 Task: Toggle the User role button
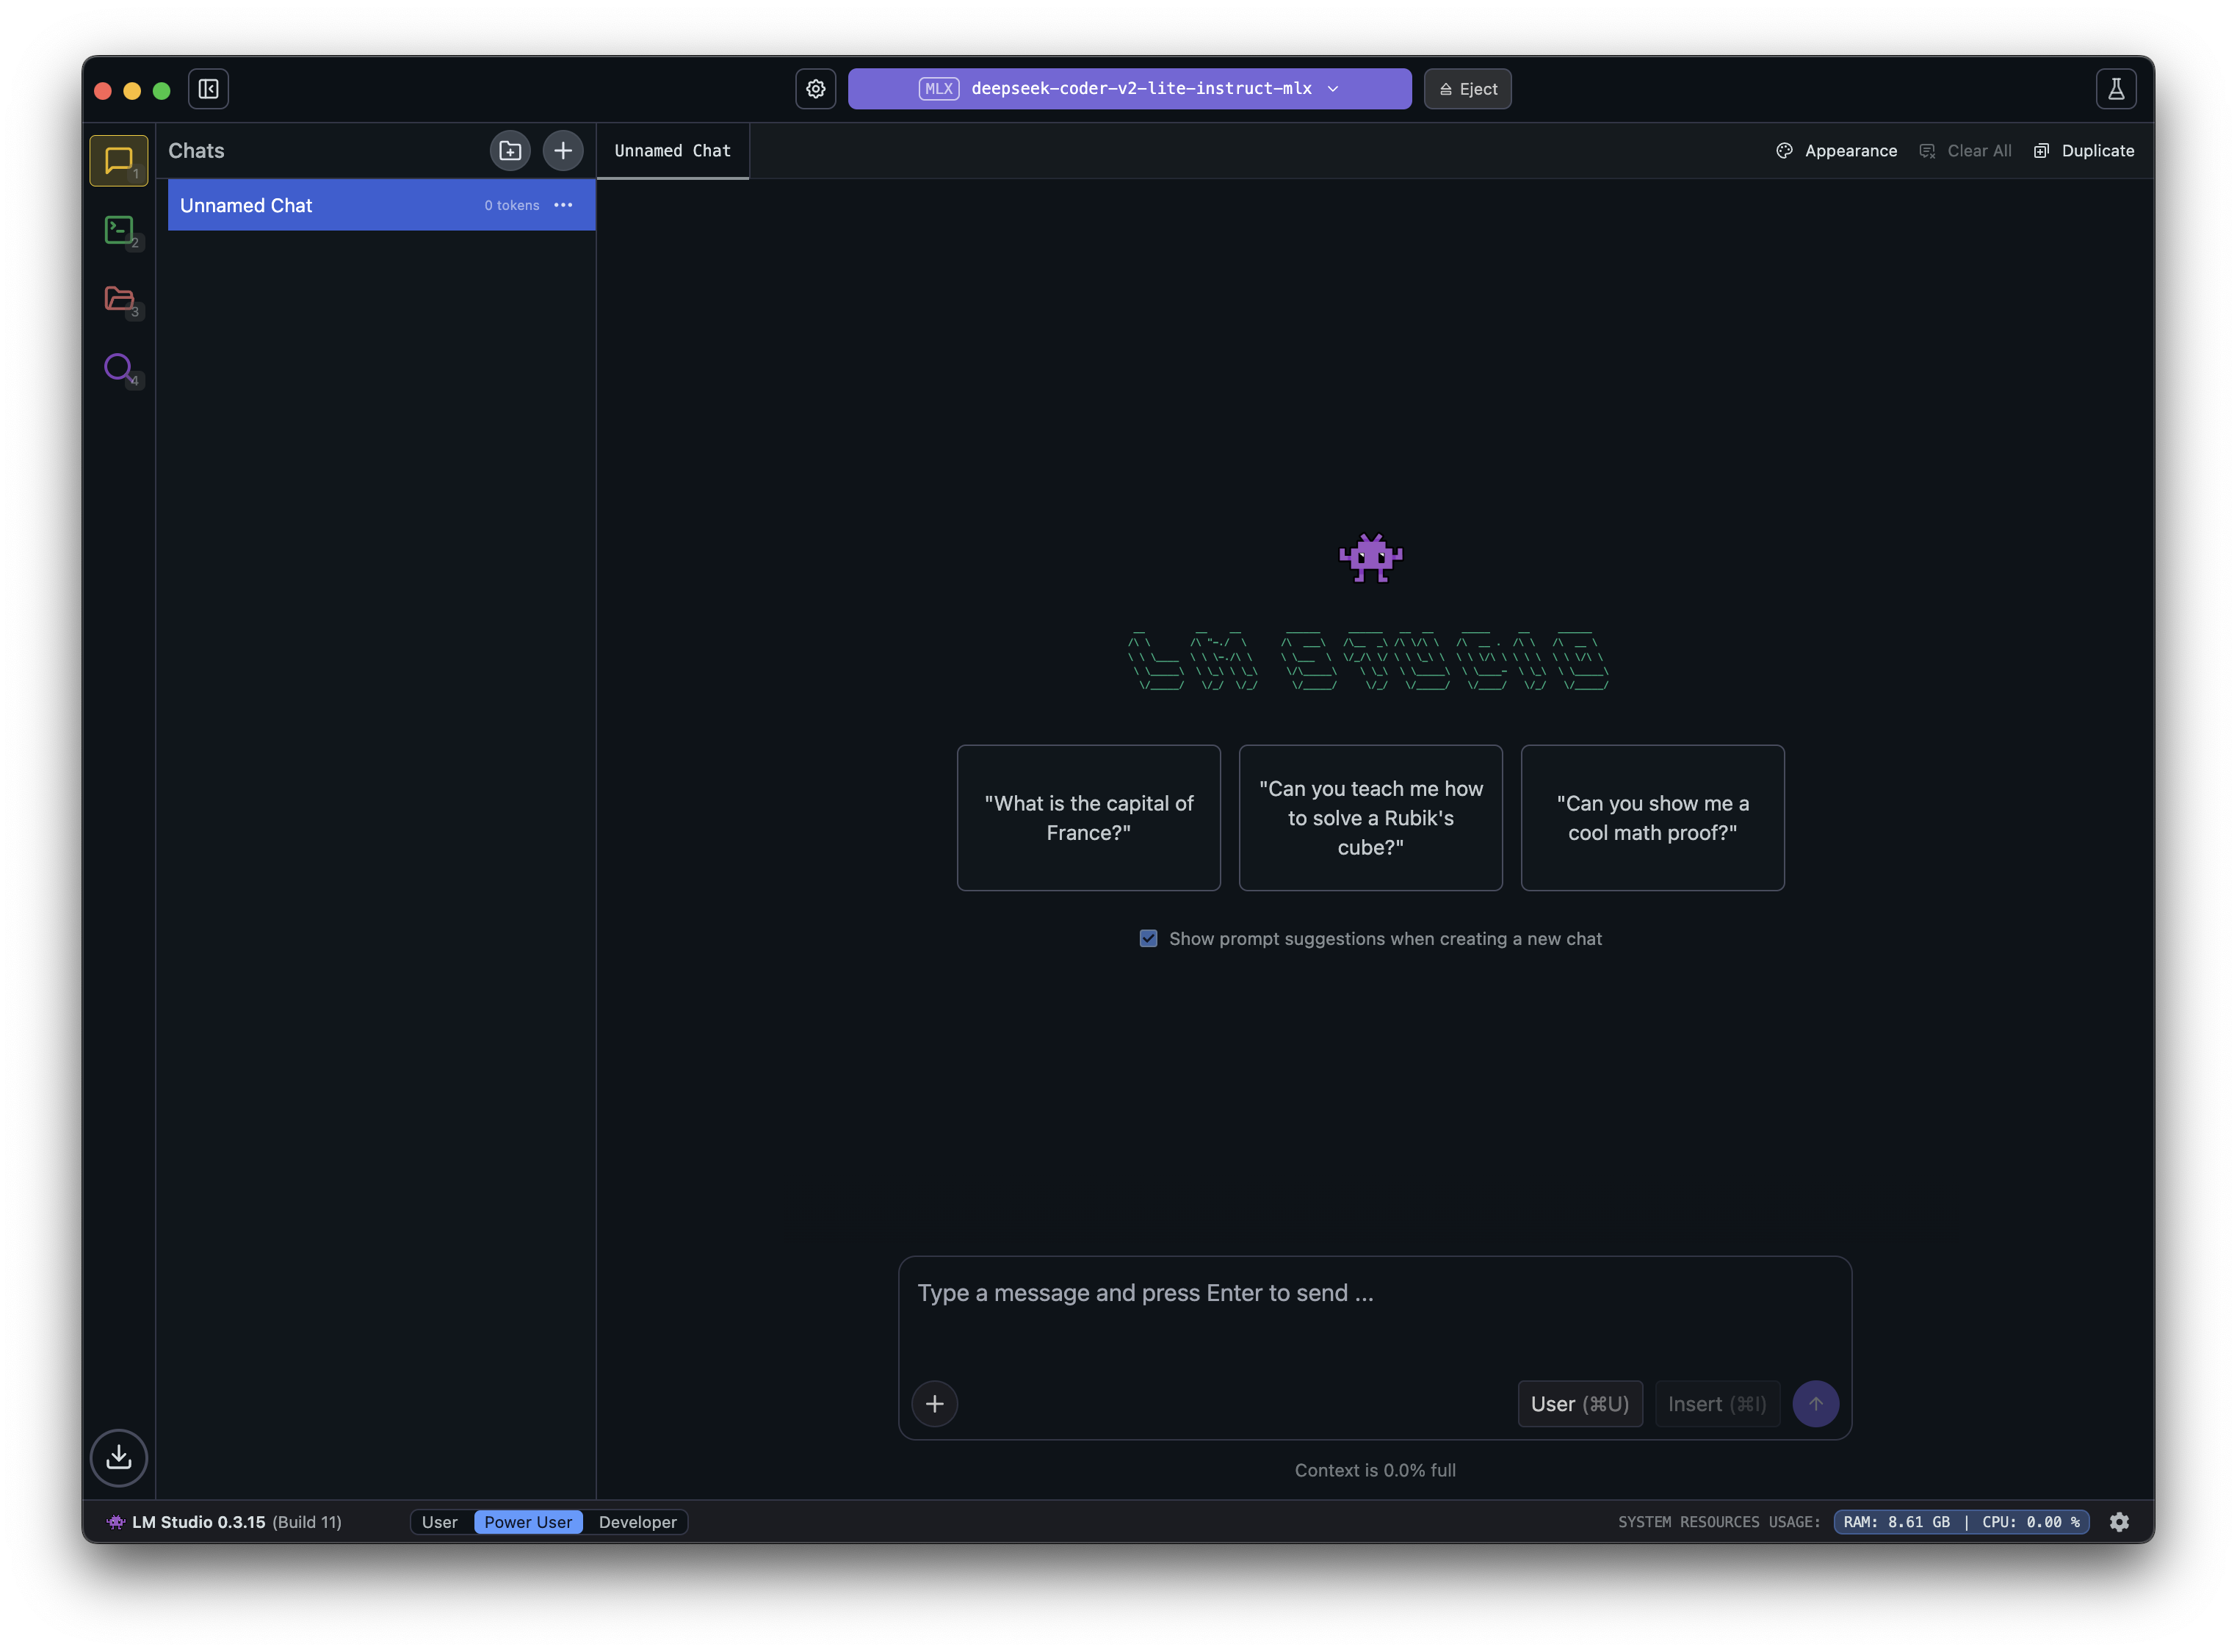coord(1579,1404)
